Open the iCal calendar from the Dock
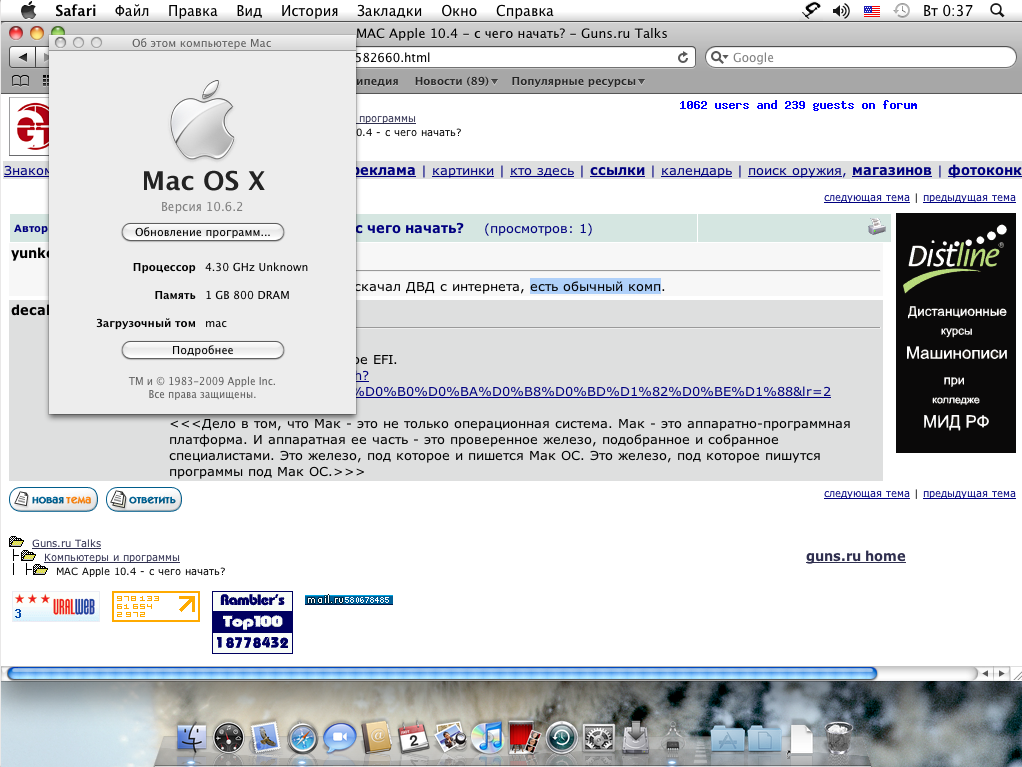The width and height of the screenshot is (1022, 767). point(413,738)
